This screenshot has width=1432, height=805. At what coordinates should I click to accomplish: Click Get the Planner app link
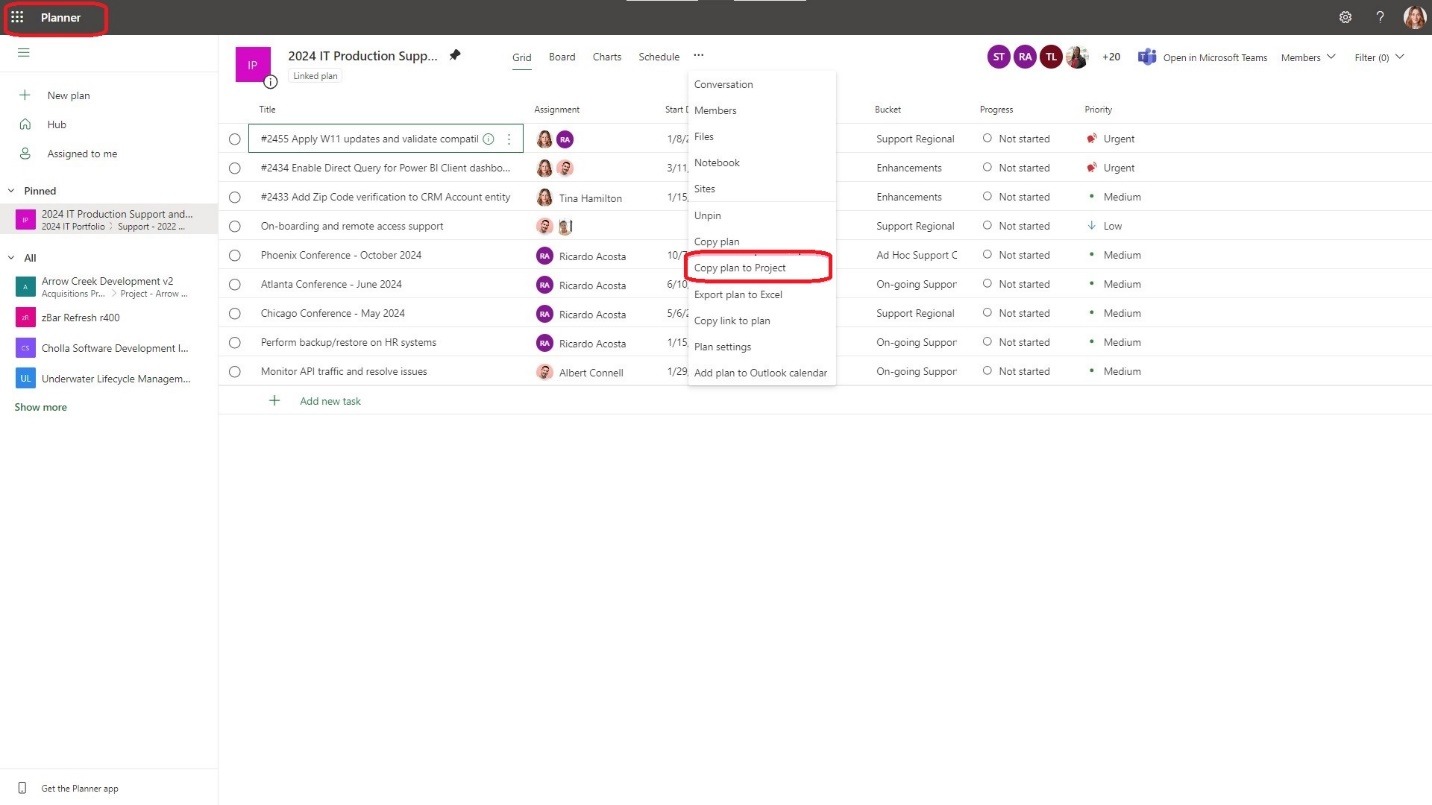[x=80, y=789]
